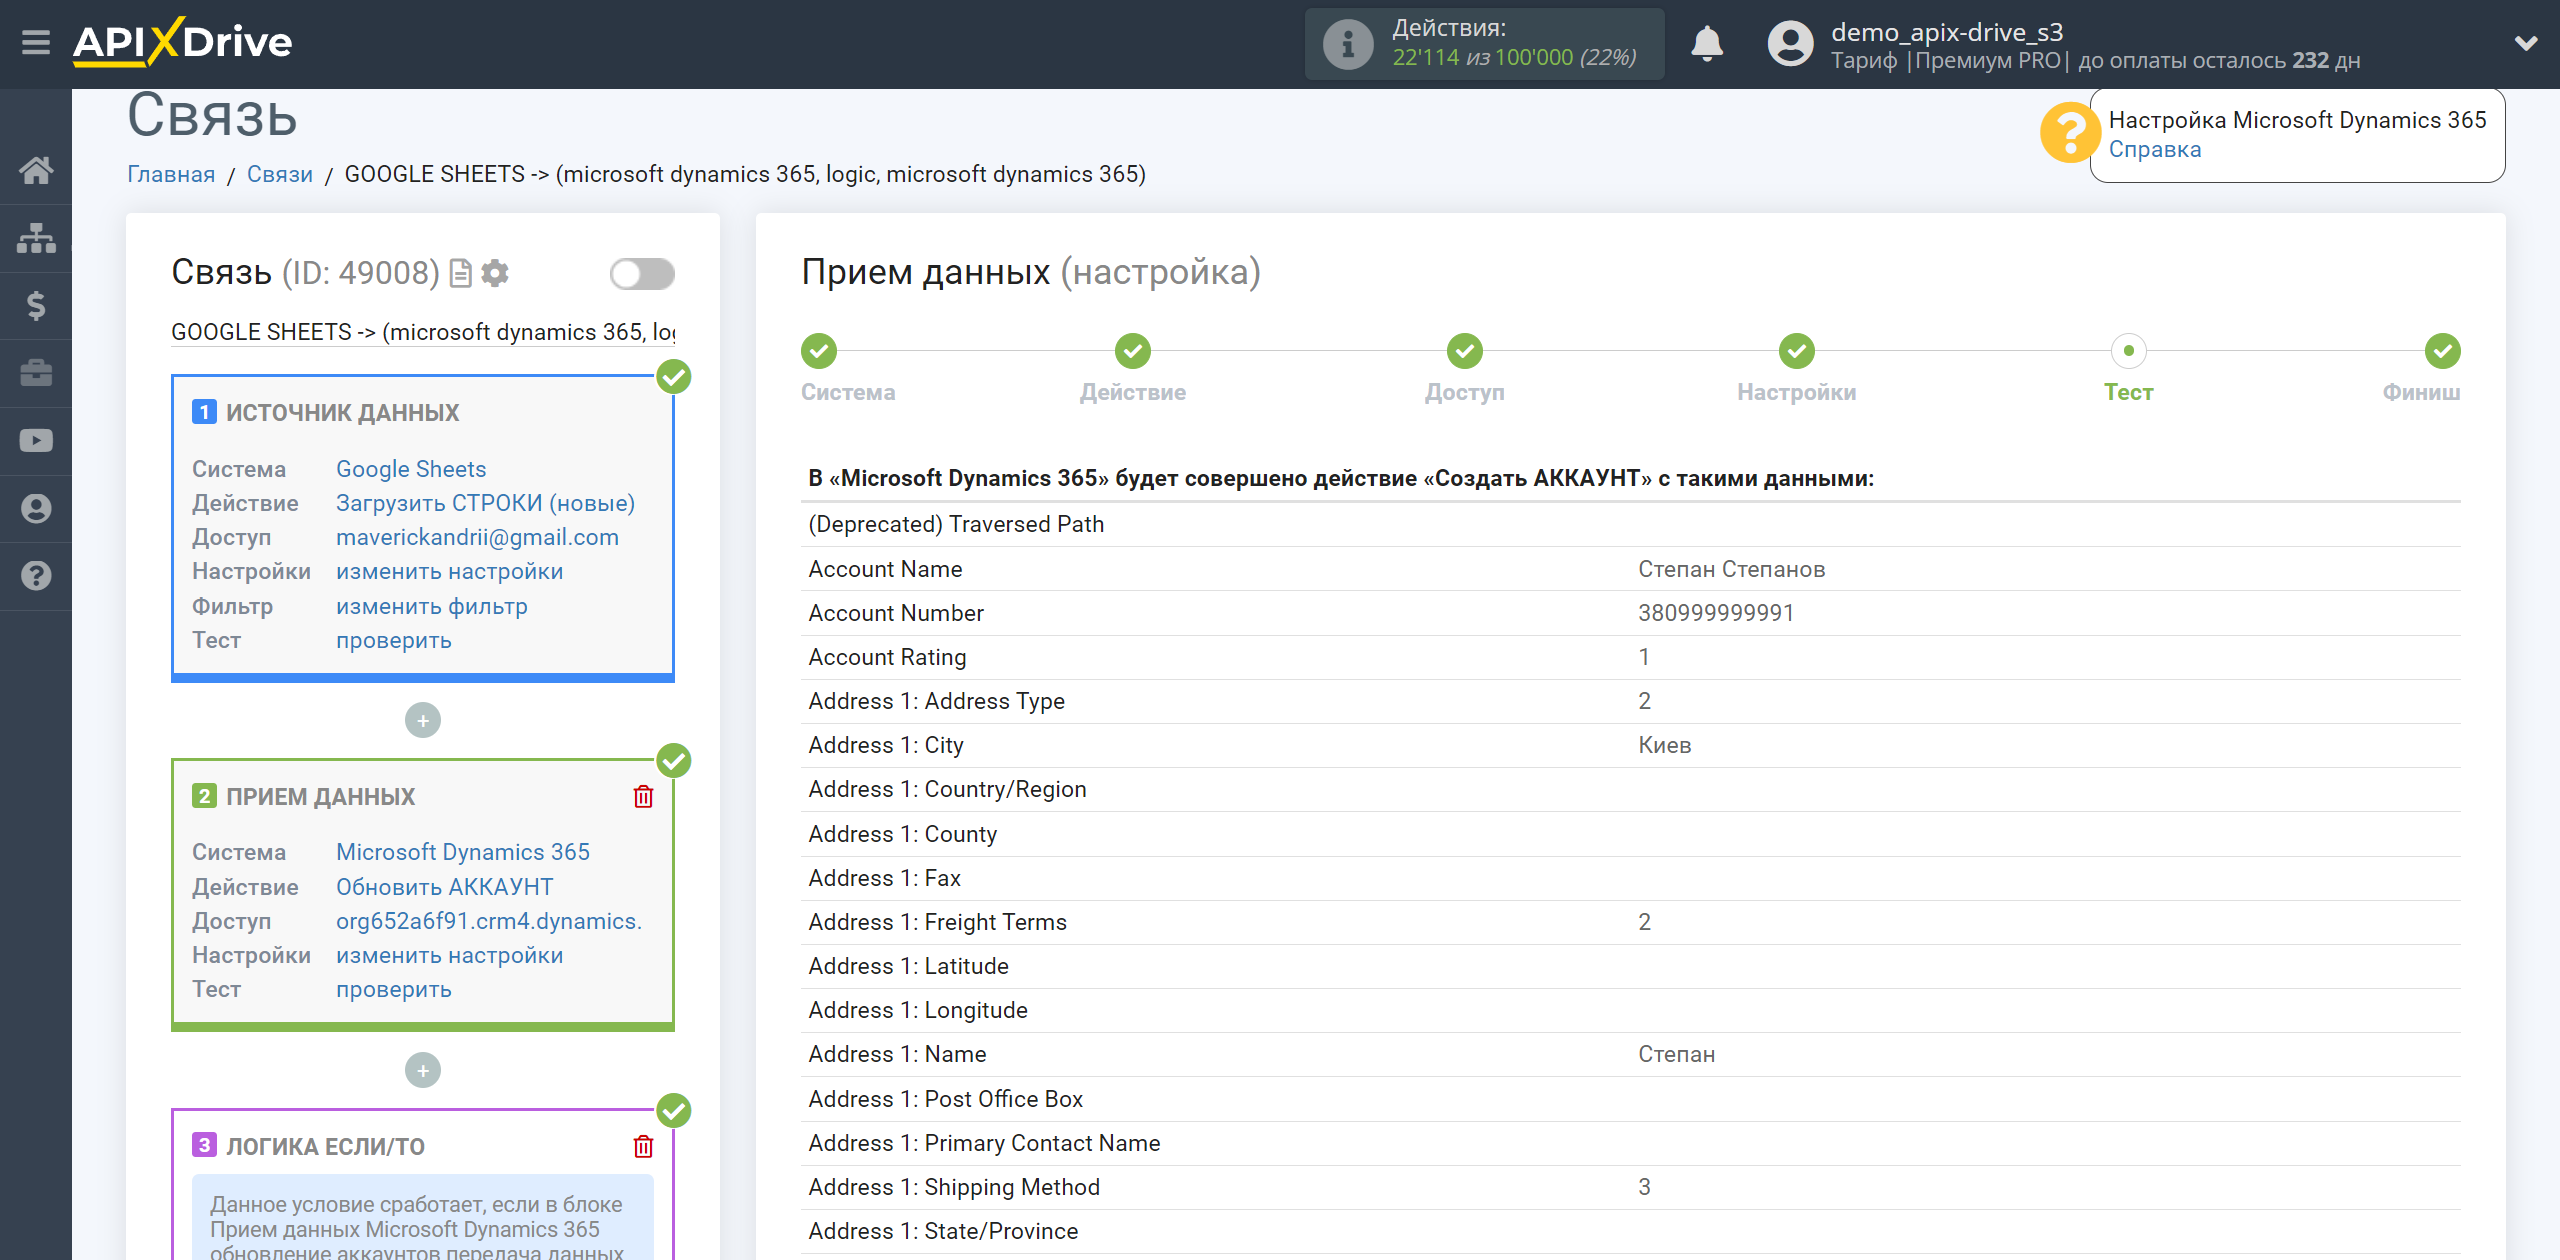Viewport: 2560px width, 1260px height.
Task: Go to Home in sidebar
Action: pyautogui.click(x=36, y=170)
